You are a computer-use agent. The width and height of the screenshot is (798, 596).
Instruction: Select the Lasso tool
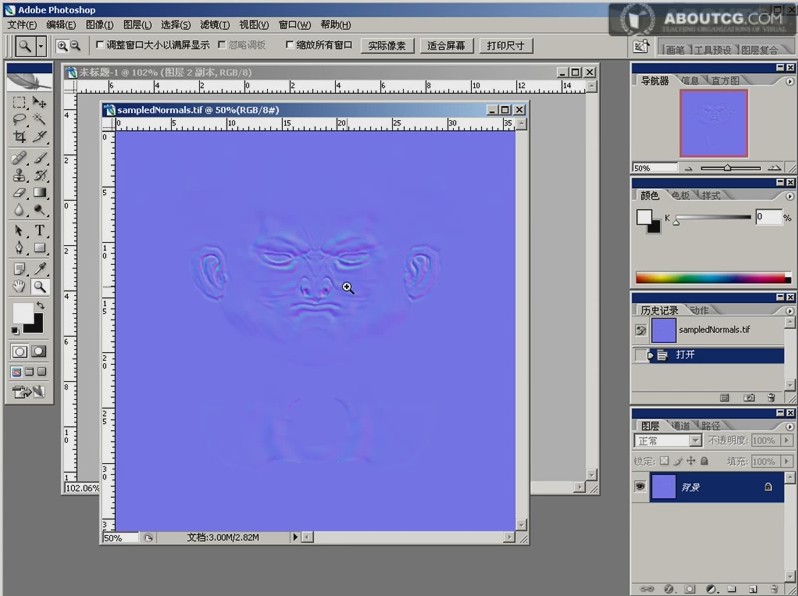(x=19, y=120)
